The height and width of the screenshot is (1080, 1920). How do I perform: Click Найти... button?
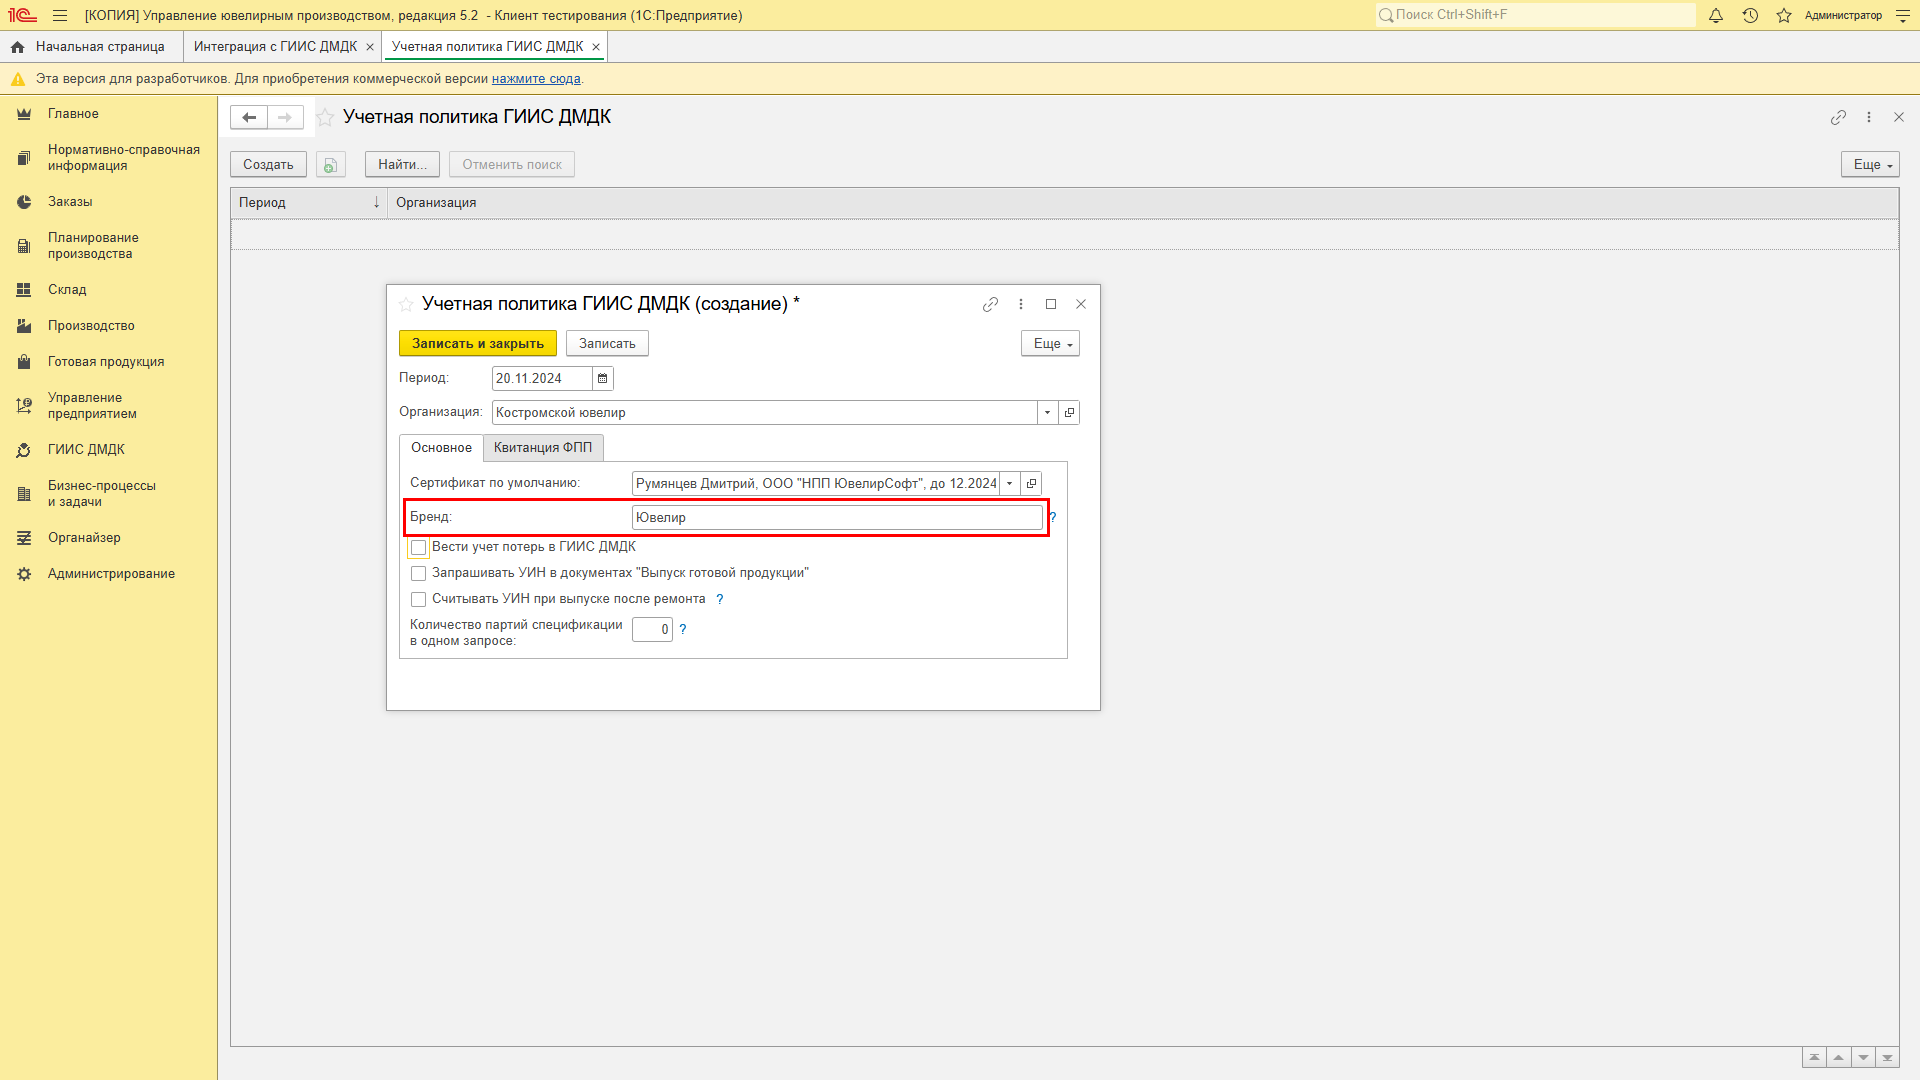[x=402, y=165]
